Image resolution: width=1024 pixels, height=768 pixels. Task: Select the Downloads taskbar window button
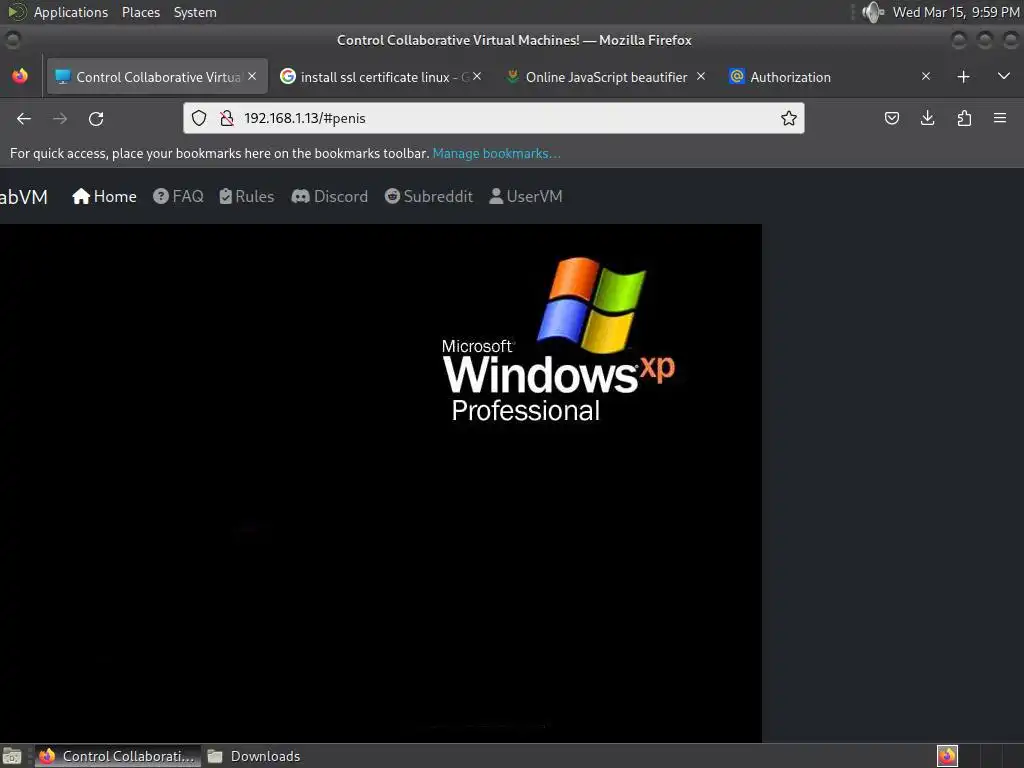click(253, 756)
